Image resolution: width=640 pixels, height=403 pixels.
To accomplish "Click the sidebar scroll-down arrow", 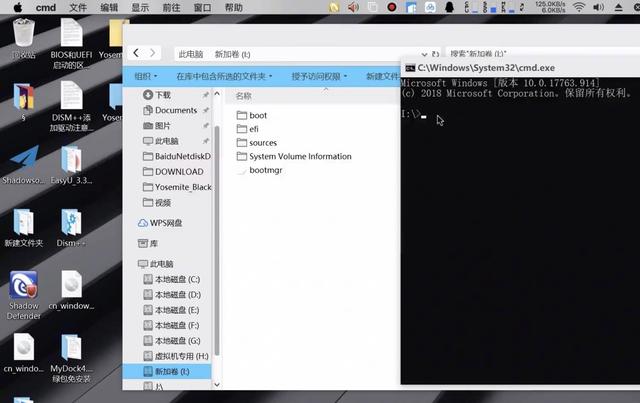I will (x=217, y=384).
